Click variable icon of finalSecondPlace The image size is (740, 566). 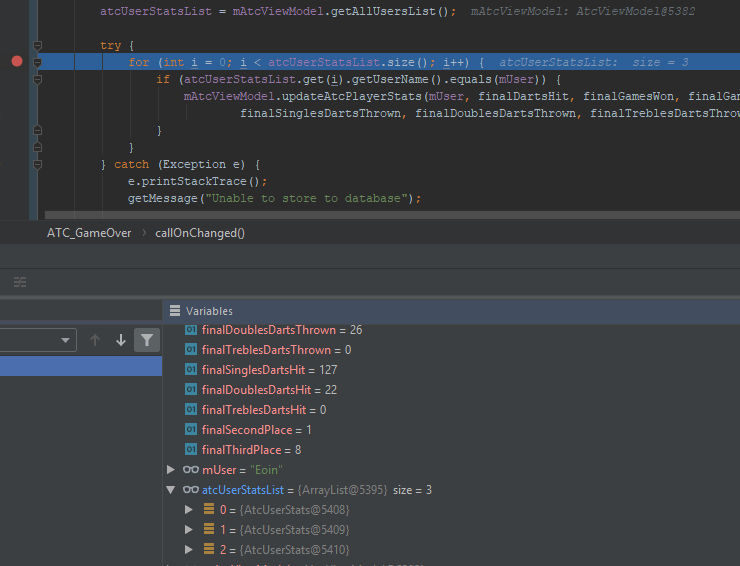191,430
